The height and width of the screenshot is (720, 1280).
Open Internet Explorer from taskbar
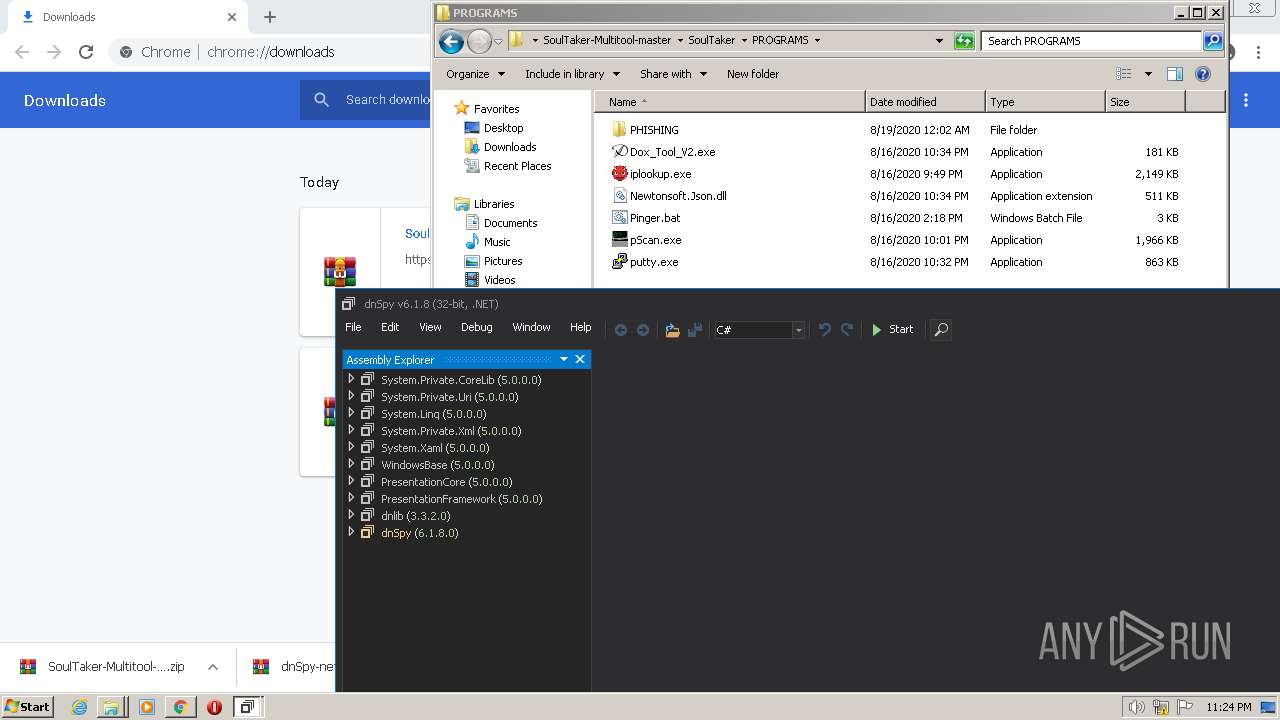80,707
